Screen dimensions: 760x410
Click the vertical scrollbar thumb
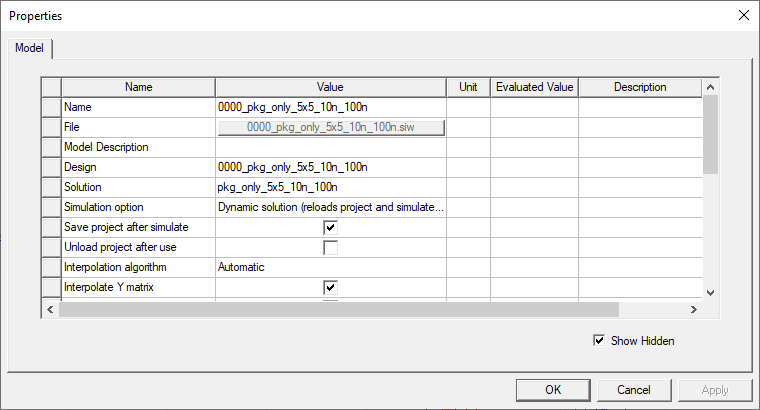point(711,136)
